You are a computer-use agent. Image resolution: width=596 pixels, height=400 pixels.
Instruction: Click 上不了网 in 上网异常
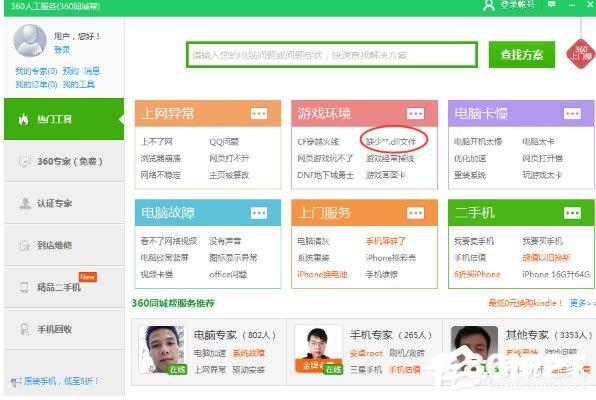tap(157, 142)
